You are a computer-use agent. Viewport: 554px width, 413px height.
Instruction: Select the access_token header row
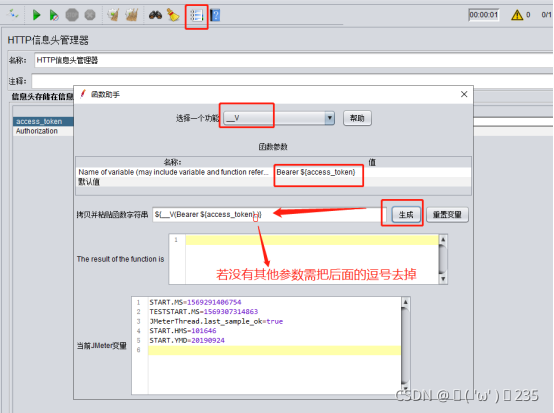pos(43,122)
